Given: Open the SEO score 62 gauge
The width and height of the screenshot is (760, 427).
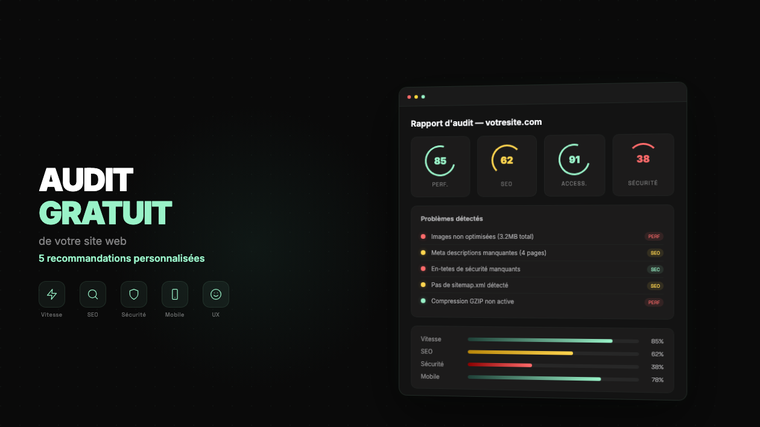Looking at the screenshot, I should [x=507, y=166].
